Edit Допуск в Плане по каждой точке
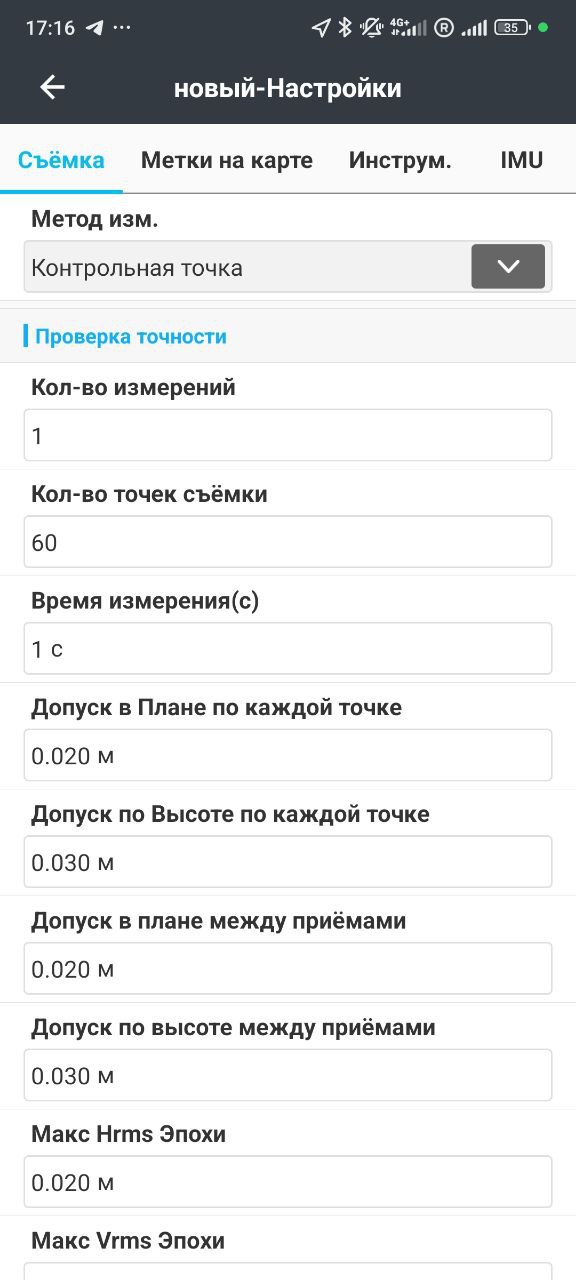 (288, 755)
